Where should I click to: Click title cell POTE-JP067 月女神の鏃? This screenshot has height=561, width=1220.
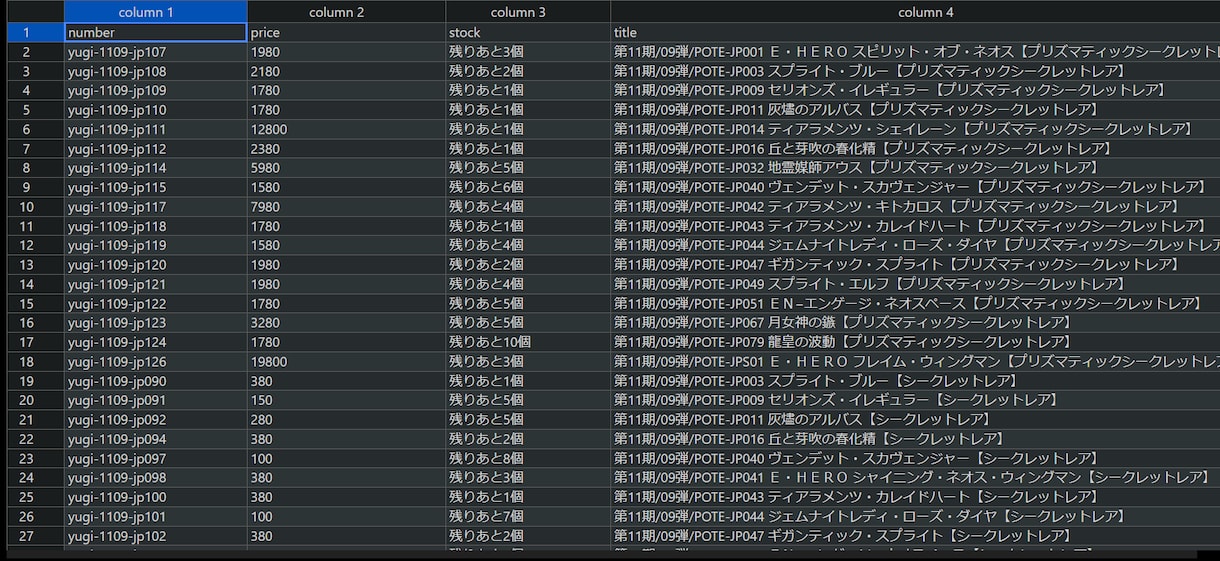915,323
